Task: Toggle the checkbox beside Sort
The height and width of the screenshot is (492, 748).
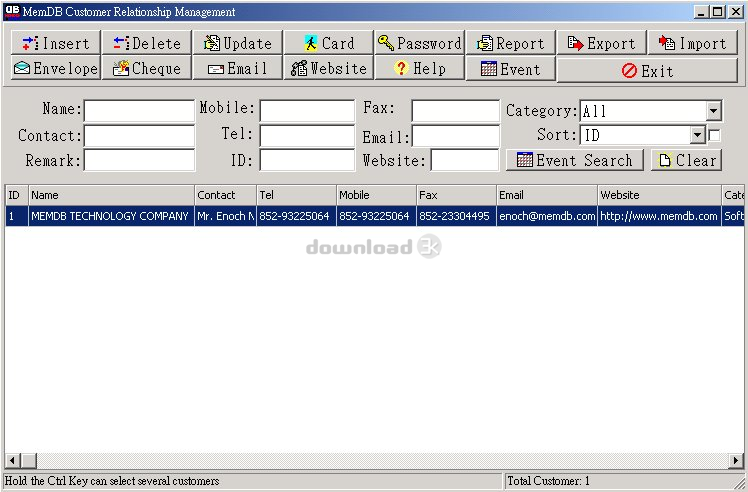Action: click(x=714, y=135)
